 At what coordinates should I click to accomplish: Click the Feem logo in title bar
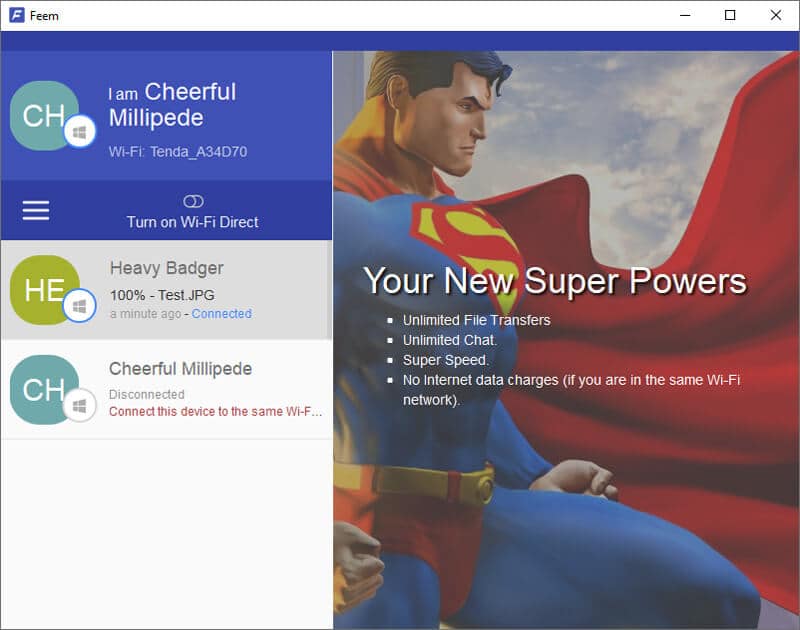point(17,15)
